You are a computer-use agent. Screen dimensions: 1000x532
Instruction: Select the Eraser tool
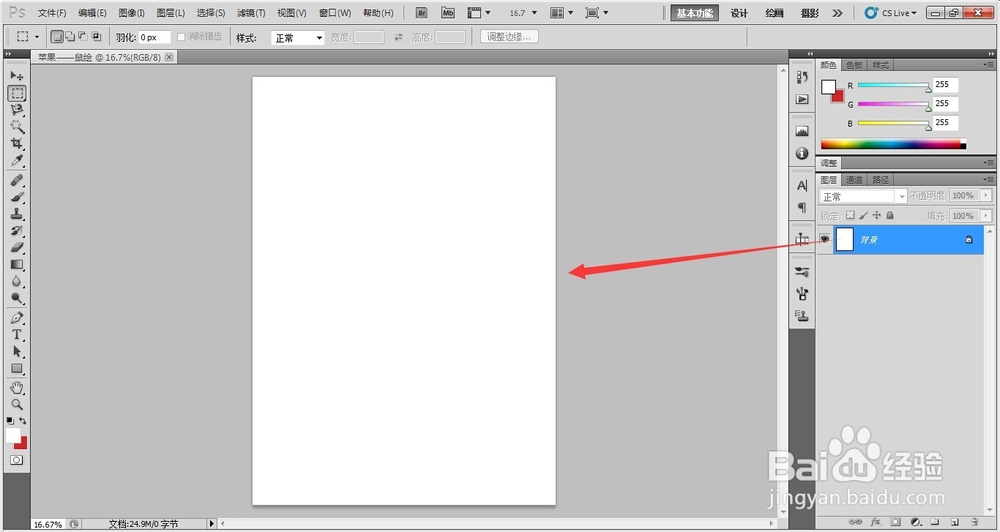point(17,247)
